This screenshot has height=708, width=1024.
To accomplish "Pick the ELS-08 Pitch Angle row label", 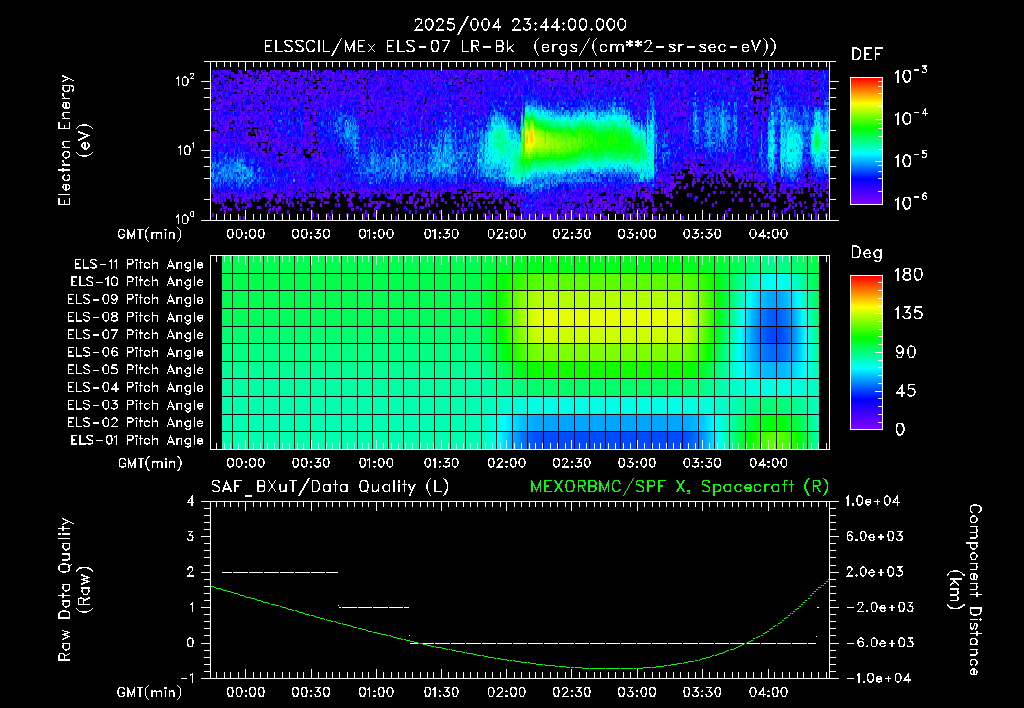I will (136, 317).
